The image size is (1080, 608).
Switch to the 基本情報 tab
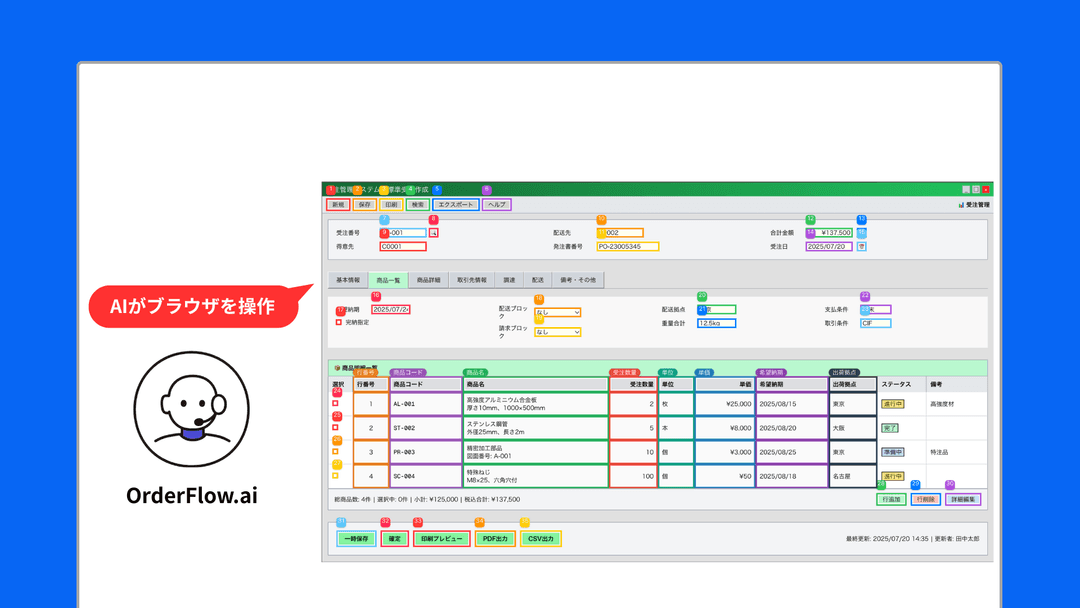pos(348,280)
